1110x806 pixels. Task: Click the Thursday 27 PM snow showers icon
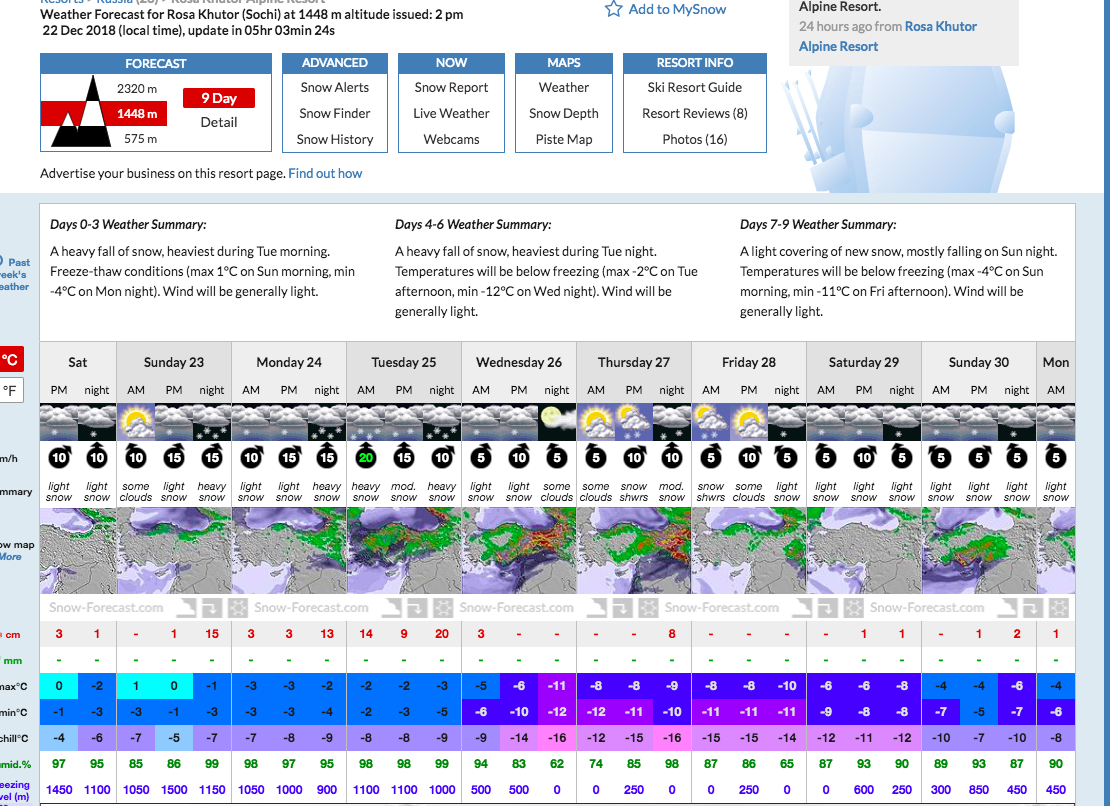(x=634, y=422)
